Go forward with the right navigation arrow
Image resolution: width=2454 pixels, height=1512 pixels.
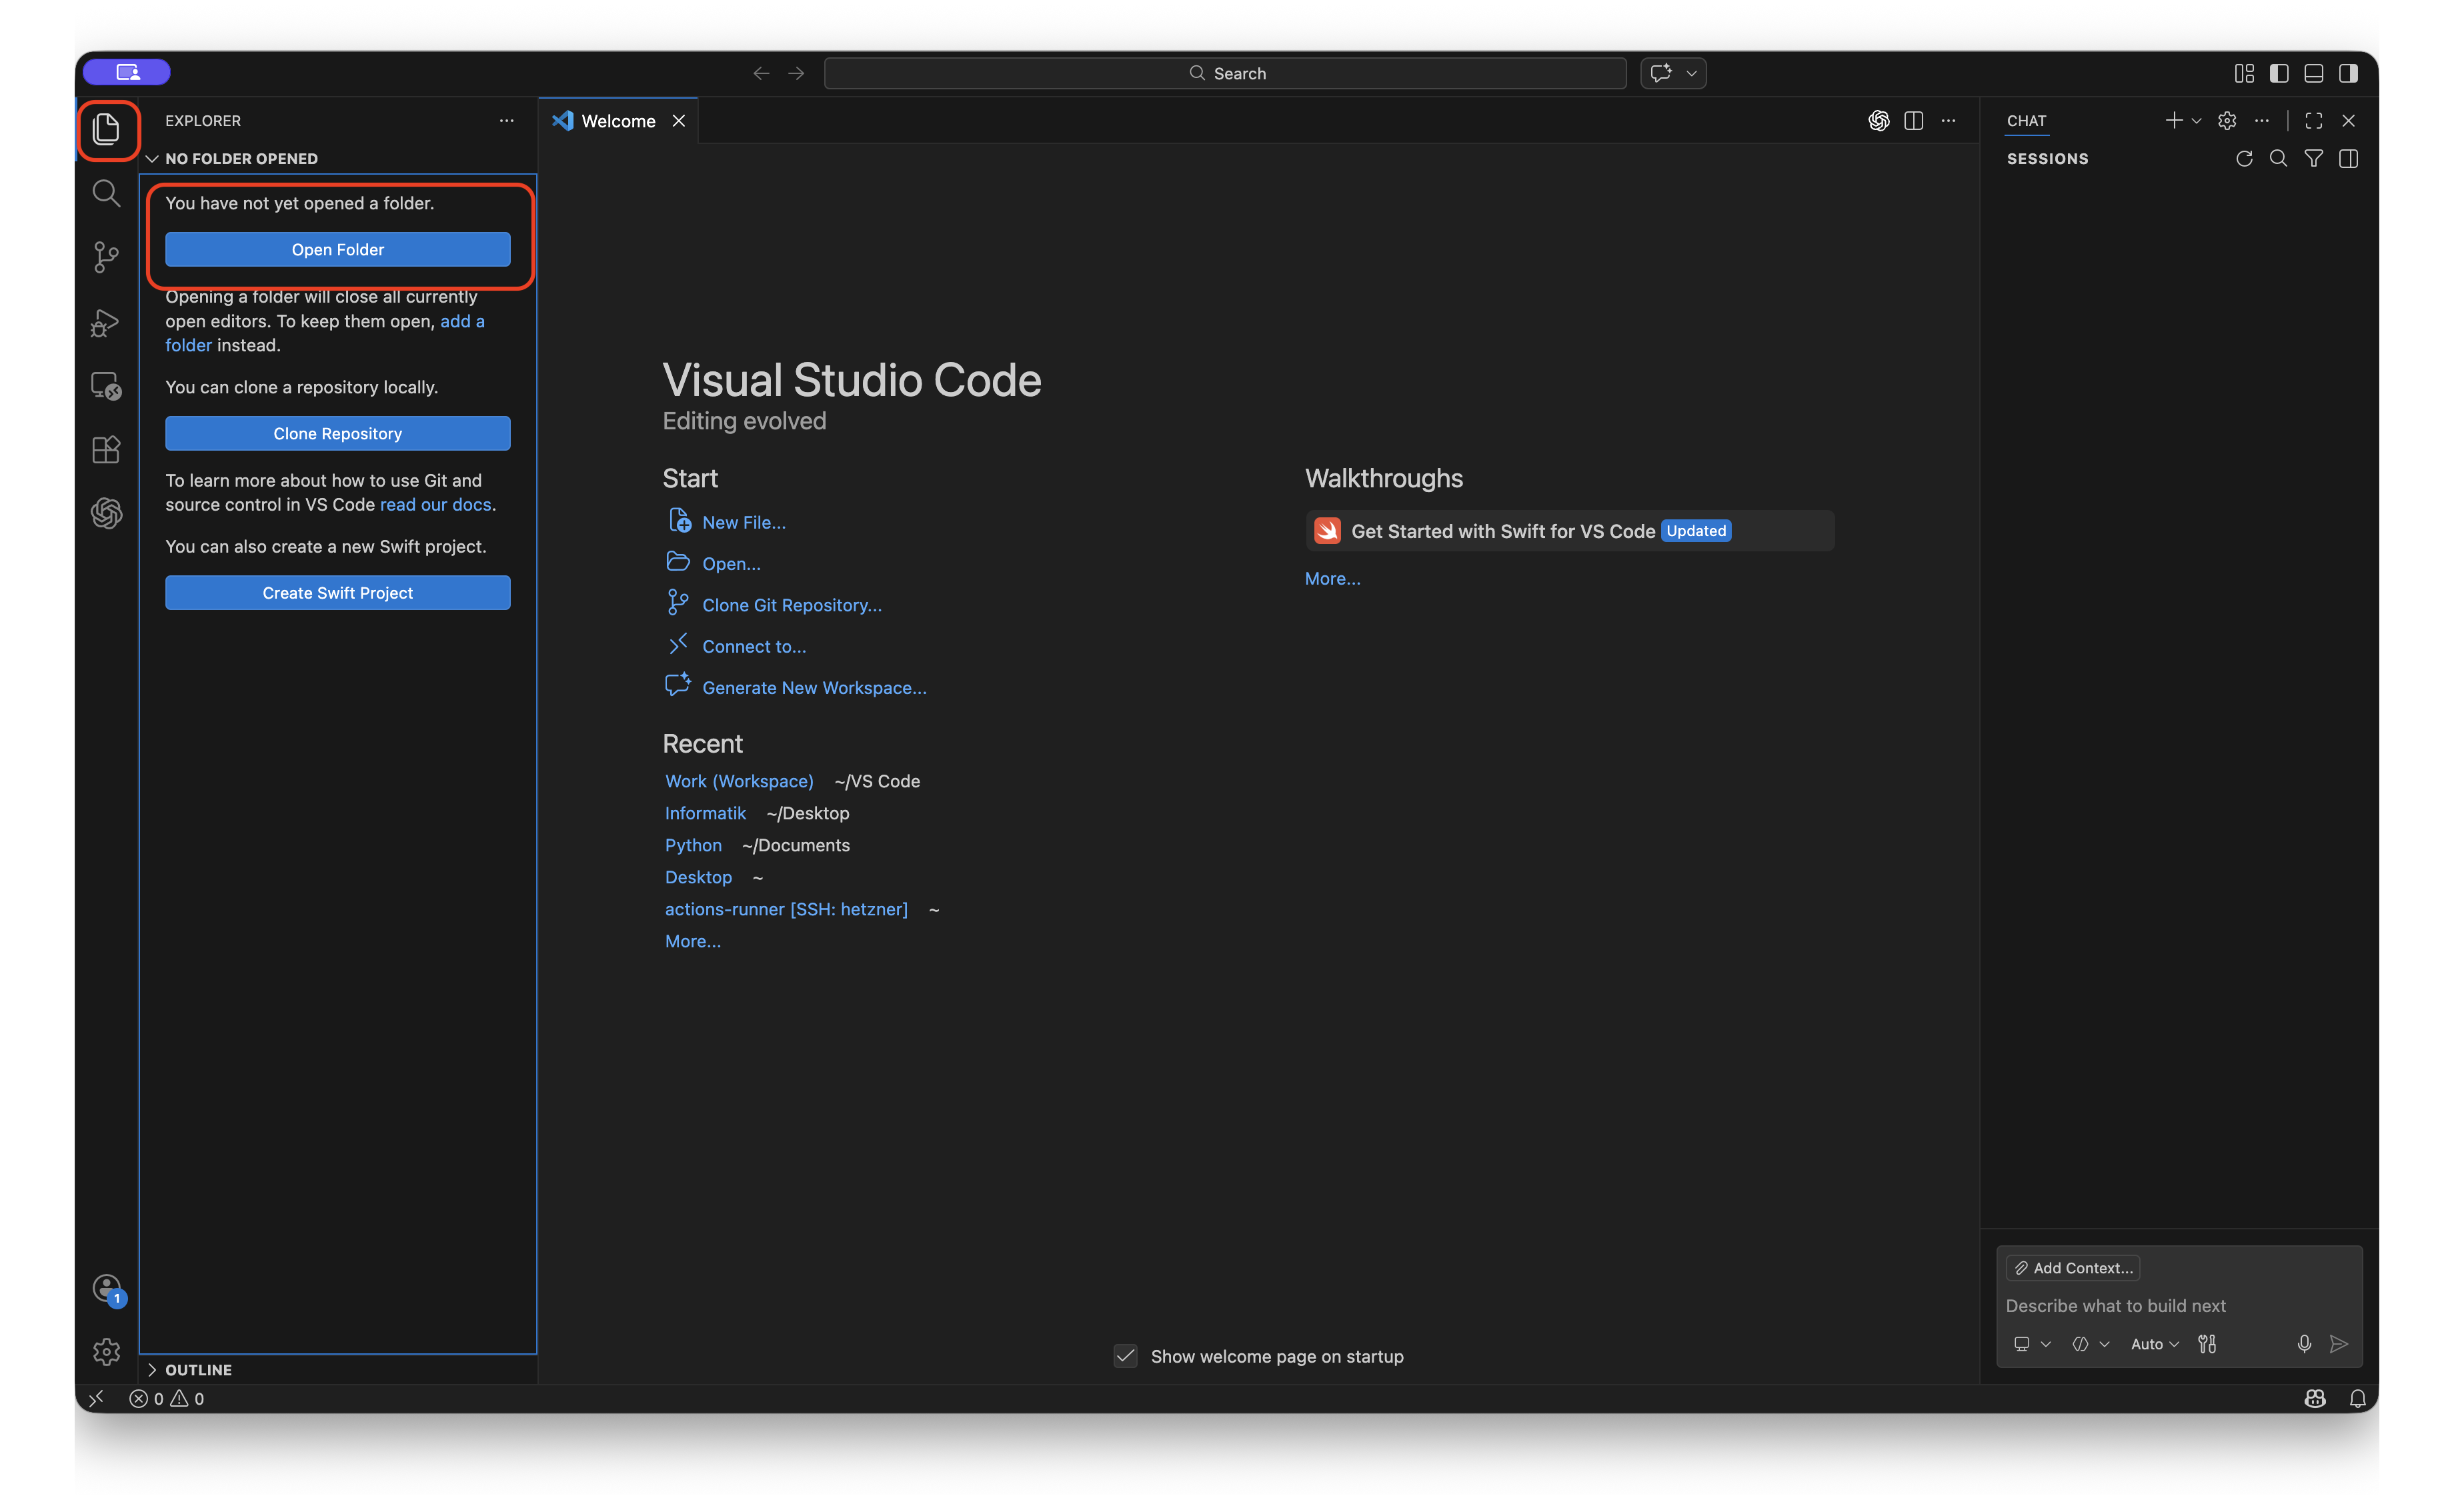pos(796,73)
